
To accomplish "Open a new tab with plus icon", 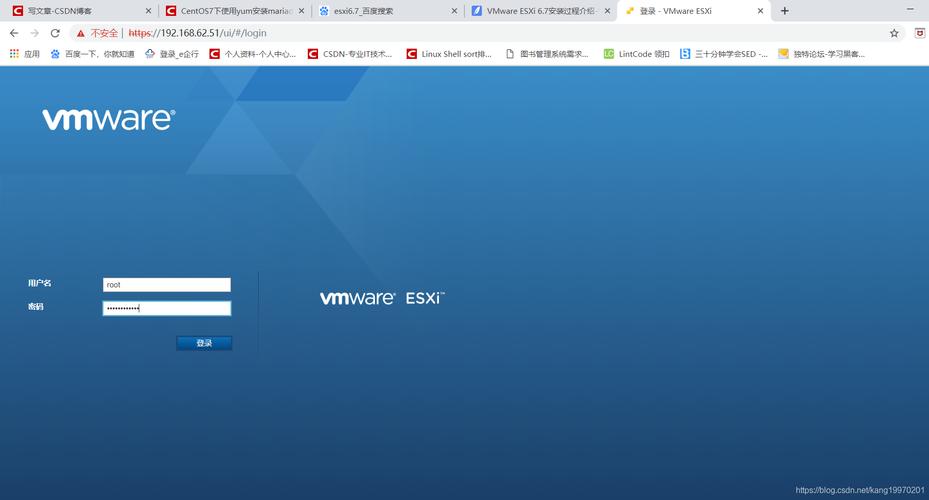I will point(784,11).
